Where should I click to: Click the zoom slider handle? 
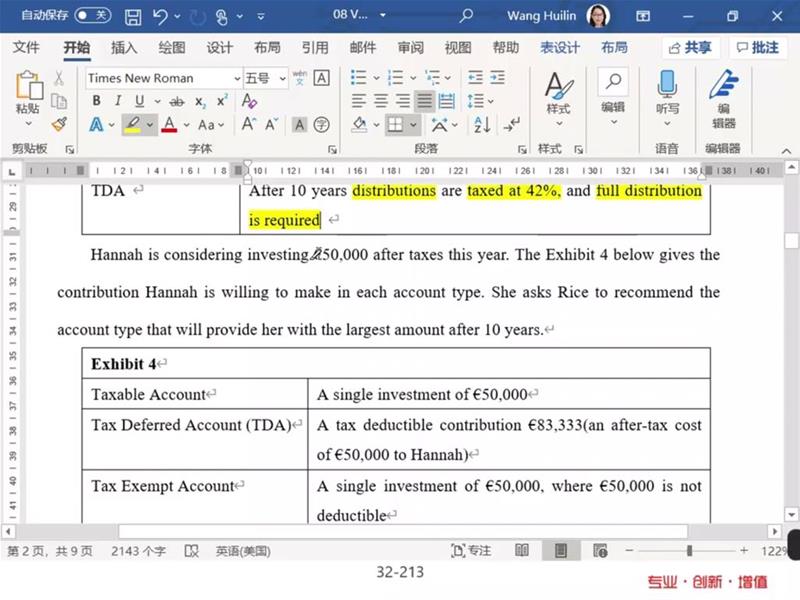tap(689, 551)
